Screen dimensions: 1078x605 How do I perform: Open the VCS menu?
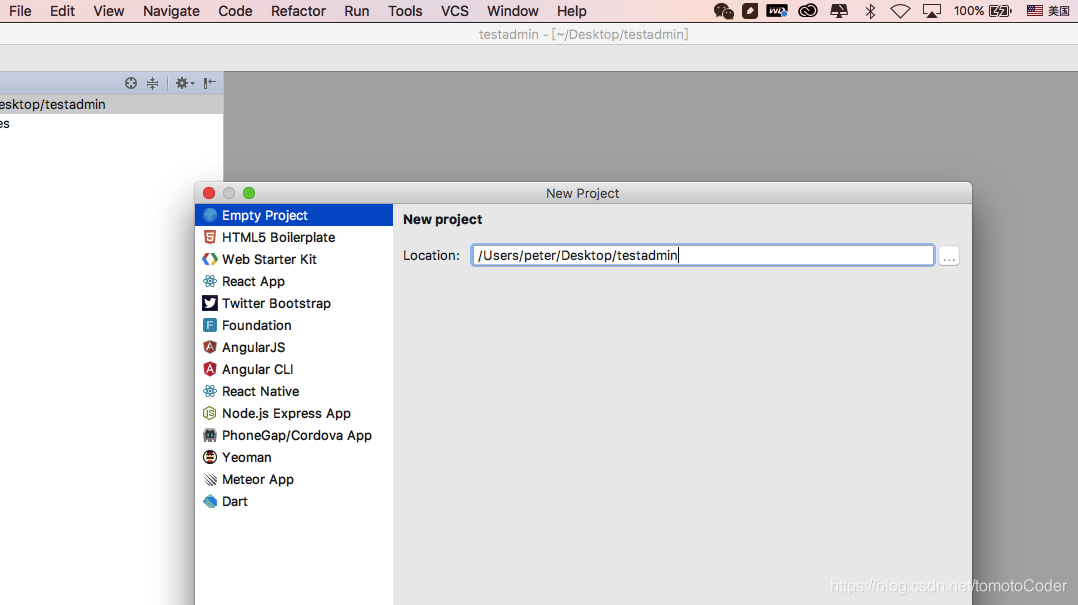point(454,11)
